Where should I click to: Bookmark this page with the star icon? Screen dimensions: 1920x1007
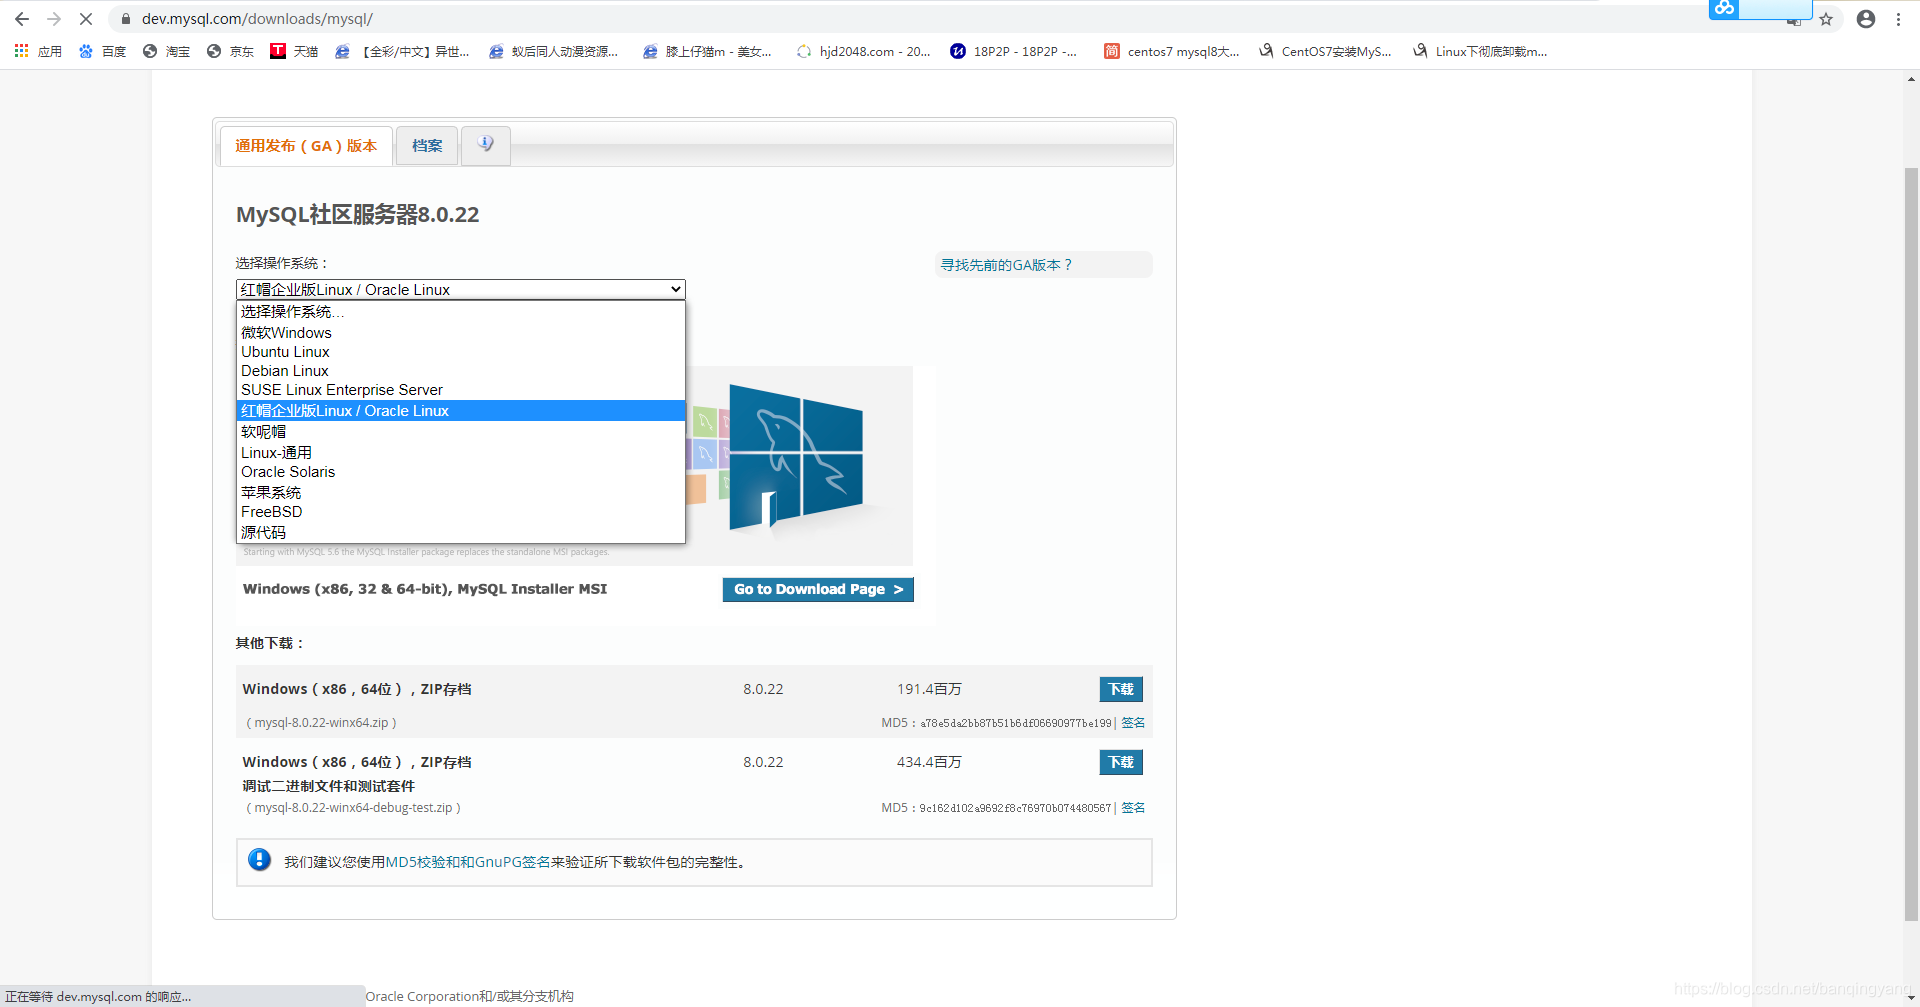(1826, 19)
